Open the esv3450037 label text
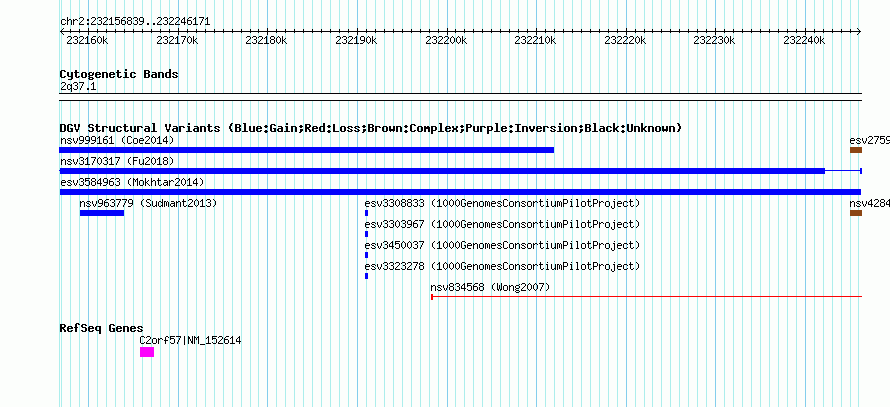Image resolution: width=890 pixels, height=407 pixels. point(502,245)
